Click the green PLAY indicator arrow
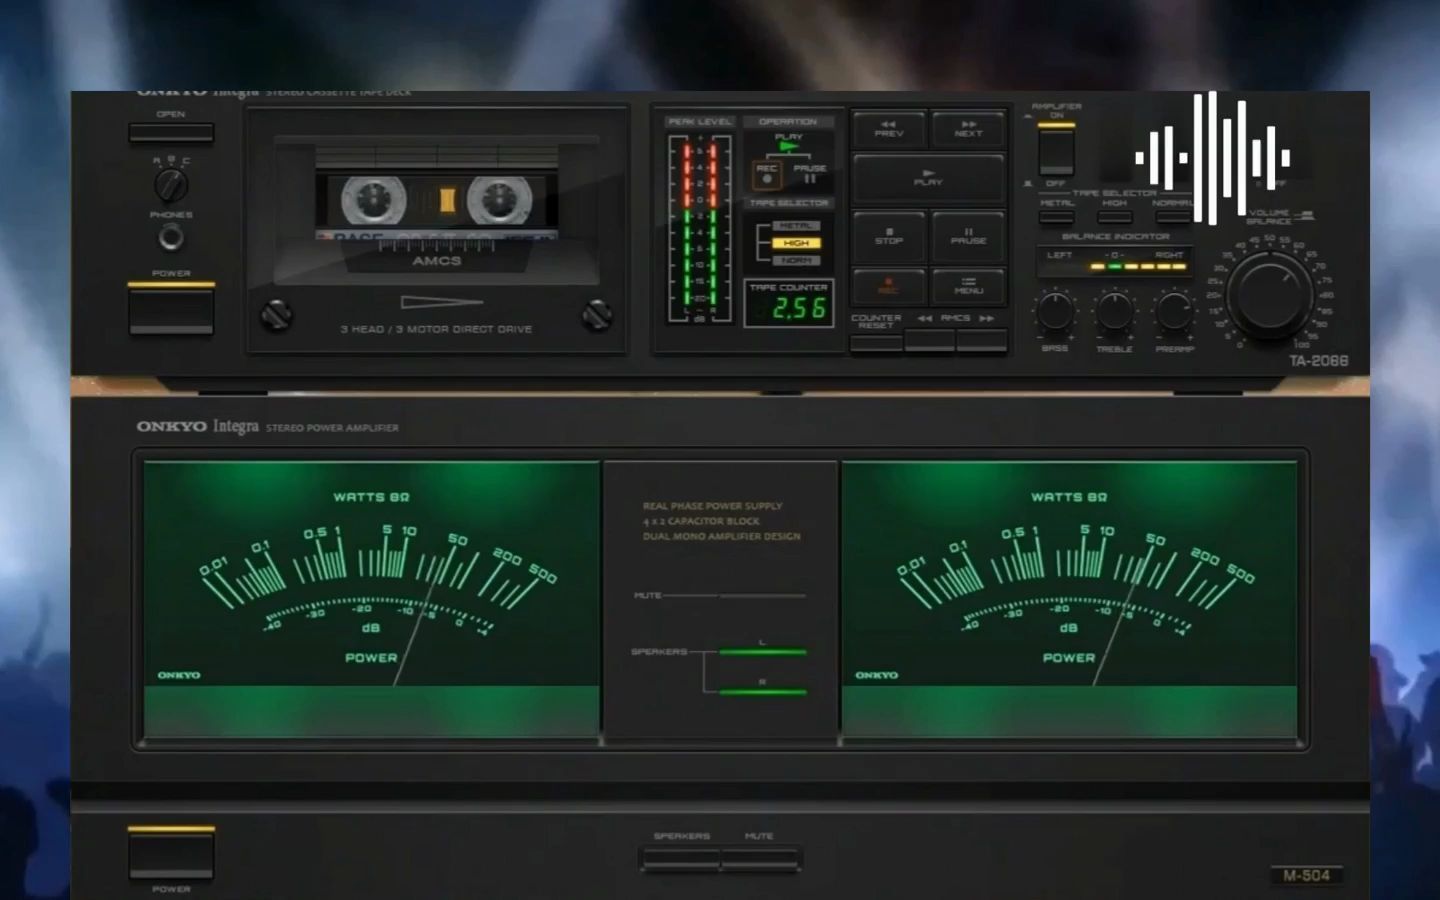Screen dimensions: 1440x900 [789, 147]
